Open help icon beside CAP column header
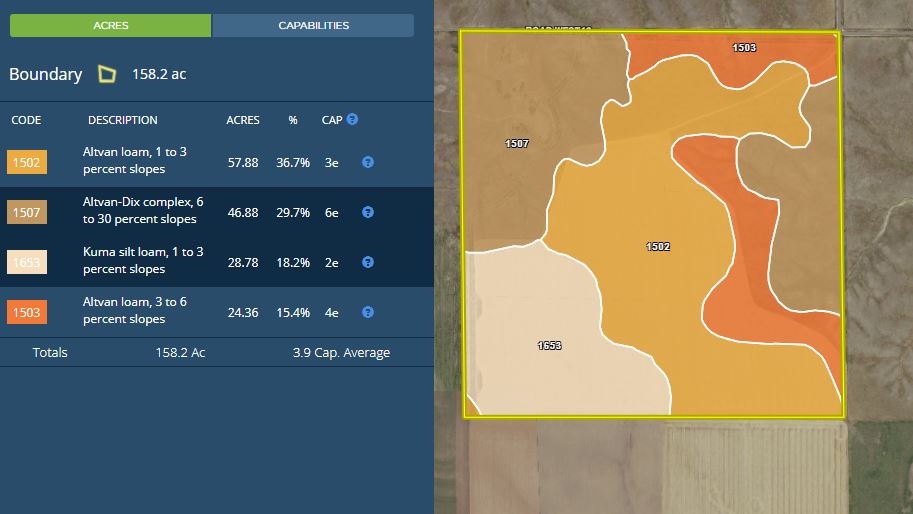 [352, 120]
